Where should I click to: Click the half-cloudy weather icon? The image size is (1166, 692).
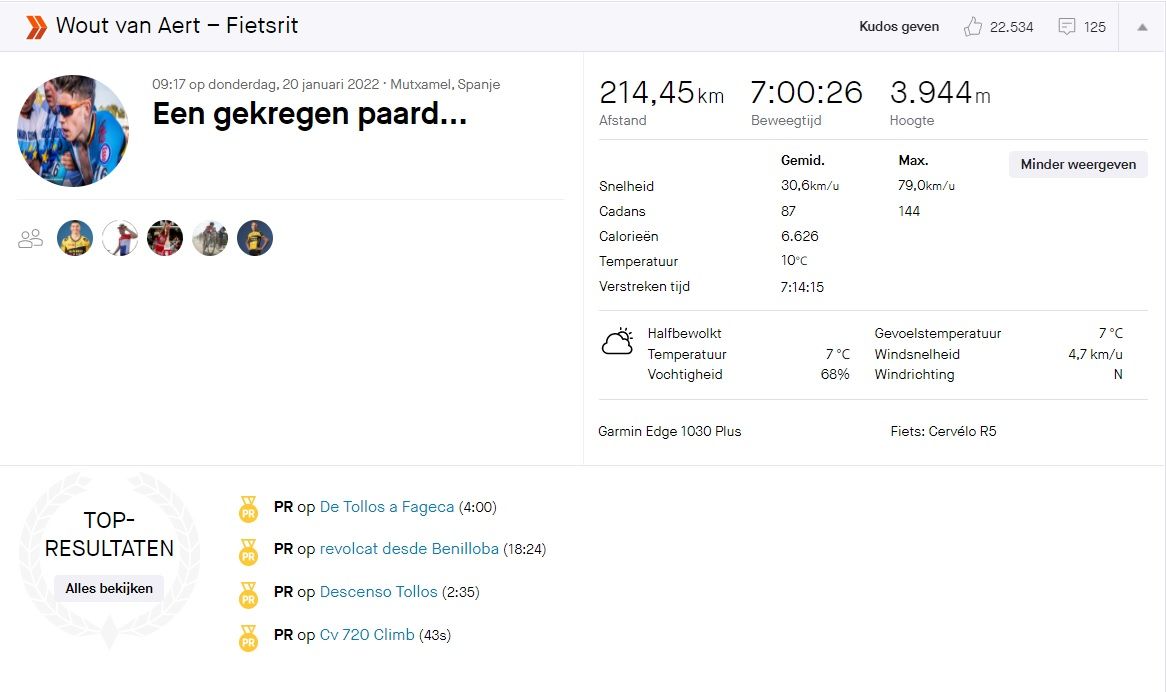coord(617,341)
